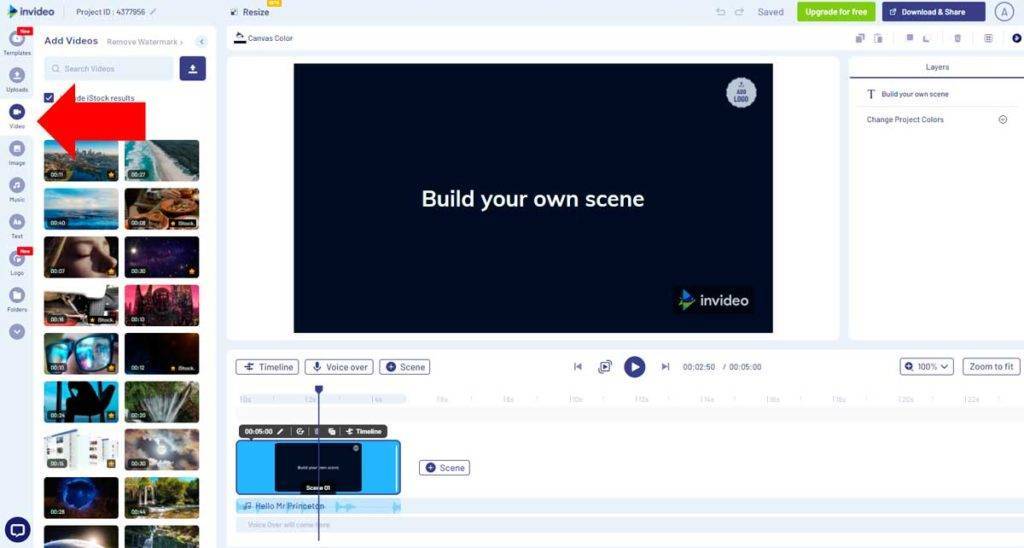Click the Scene button beside Voice over
Image resolution: width=1024 pixels, height=548 pixels.
click(405, 367)
